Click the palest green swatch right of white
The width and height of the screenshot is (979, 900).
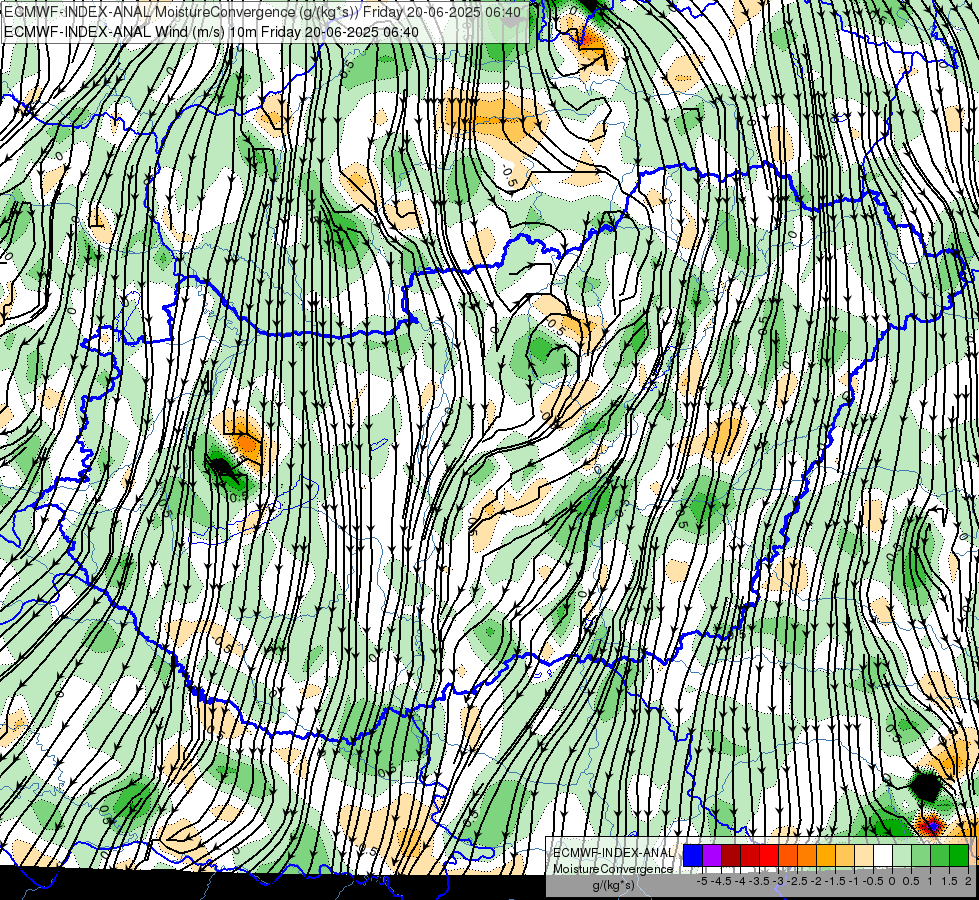tap(902, 855)
